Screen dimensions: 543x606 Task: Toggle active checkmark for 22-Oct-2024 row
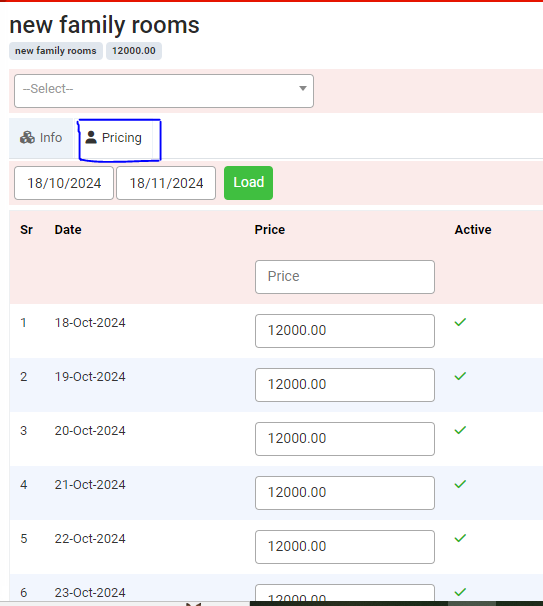[x=460, y=538]
